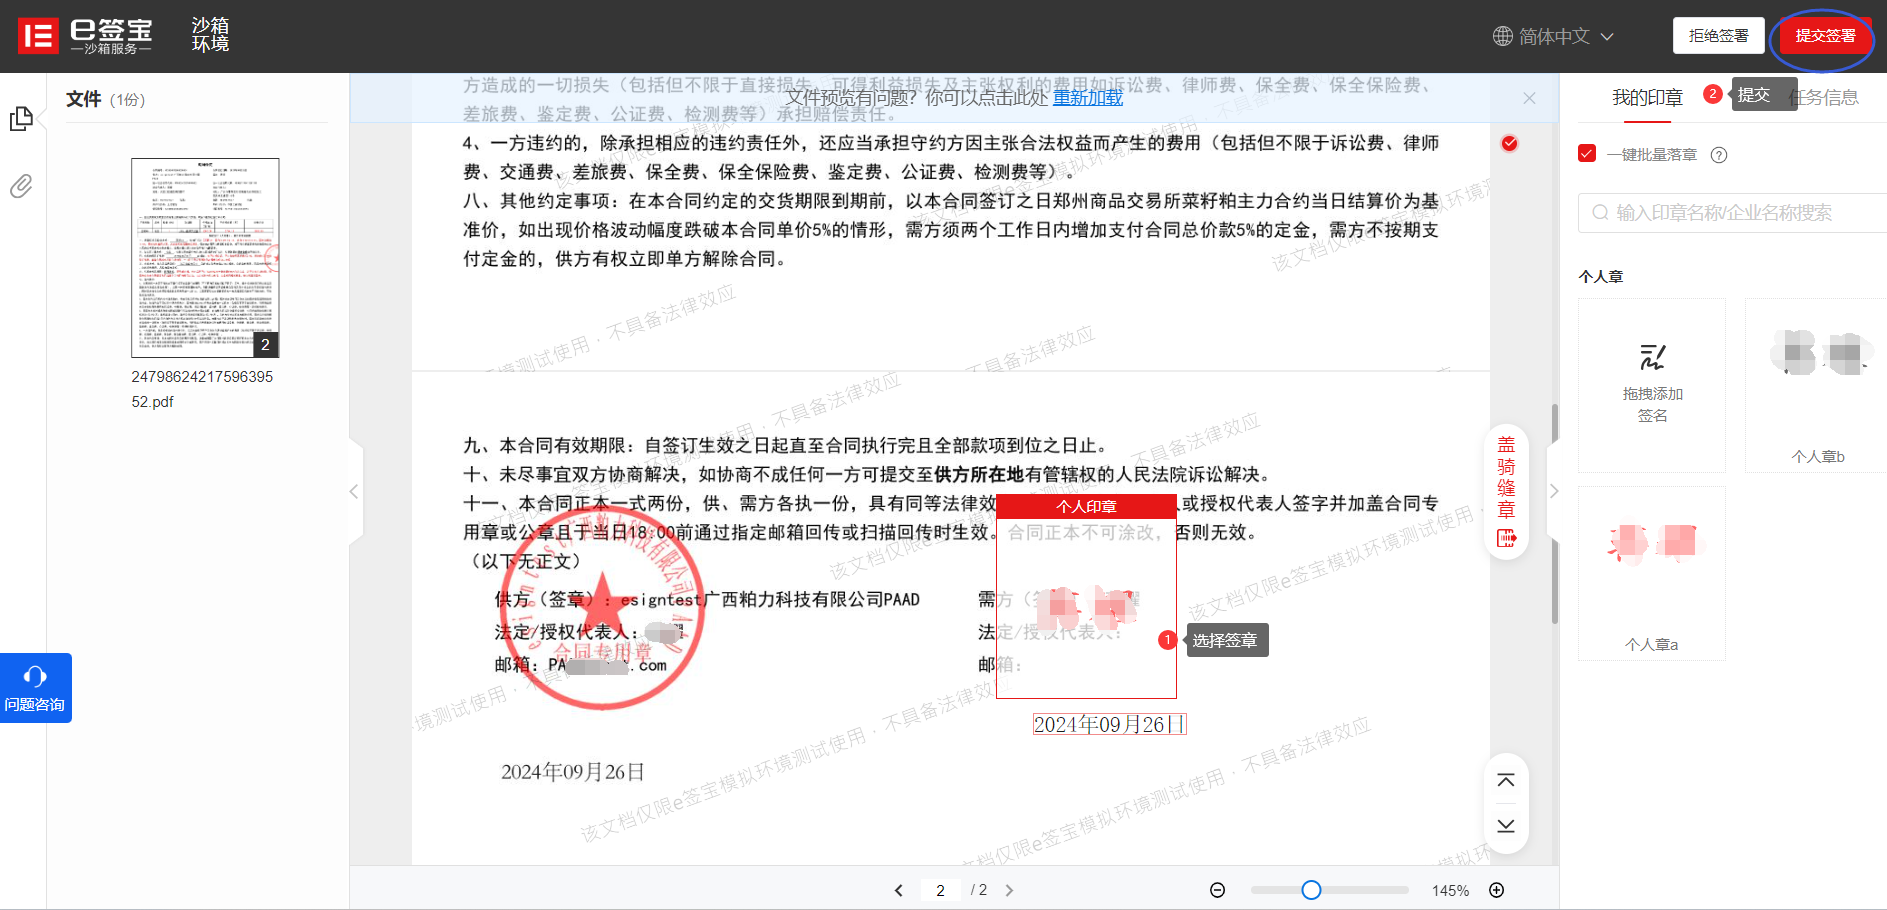Click the 盖骑缝章 button
Image resolution: width=1887 pixels, height=910 pixels.
point(1506,491)
